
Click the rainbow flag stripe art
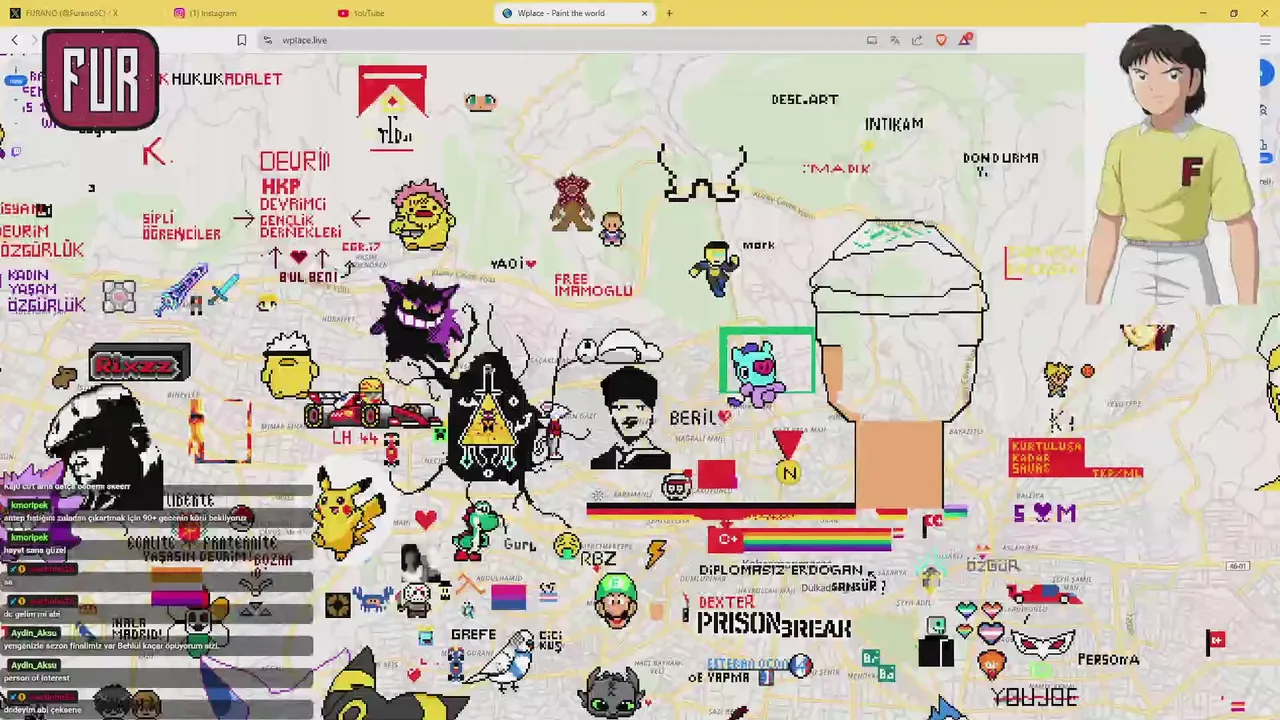pyautogui.click(x=816, y=540)
